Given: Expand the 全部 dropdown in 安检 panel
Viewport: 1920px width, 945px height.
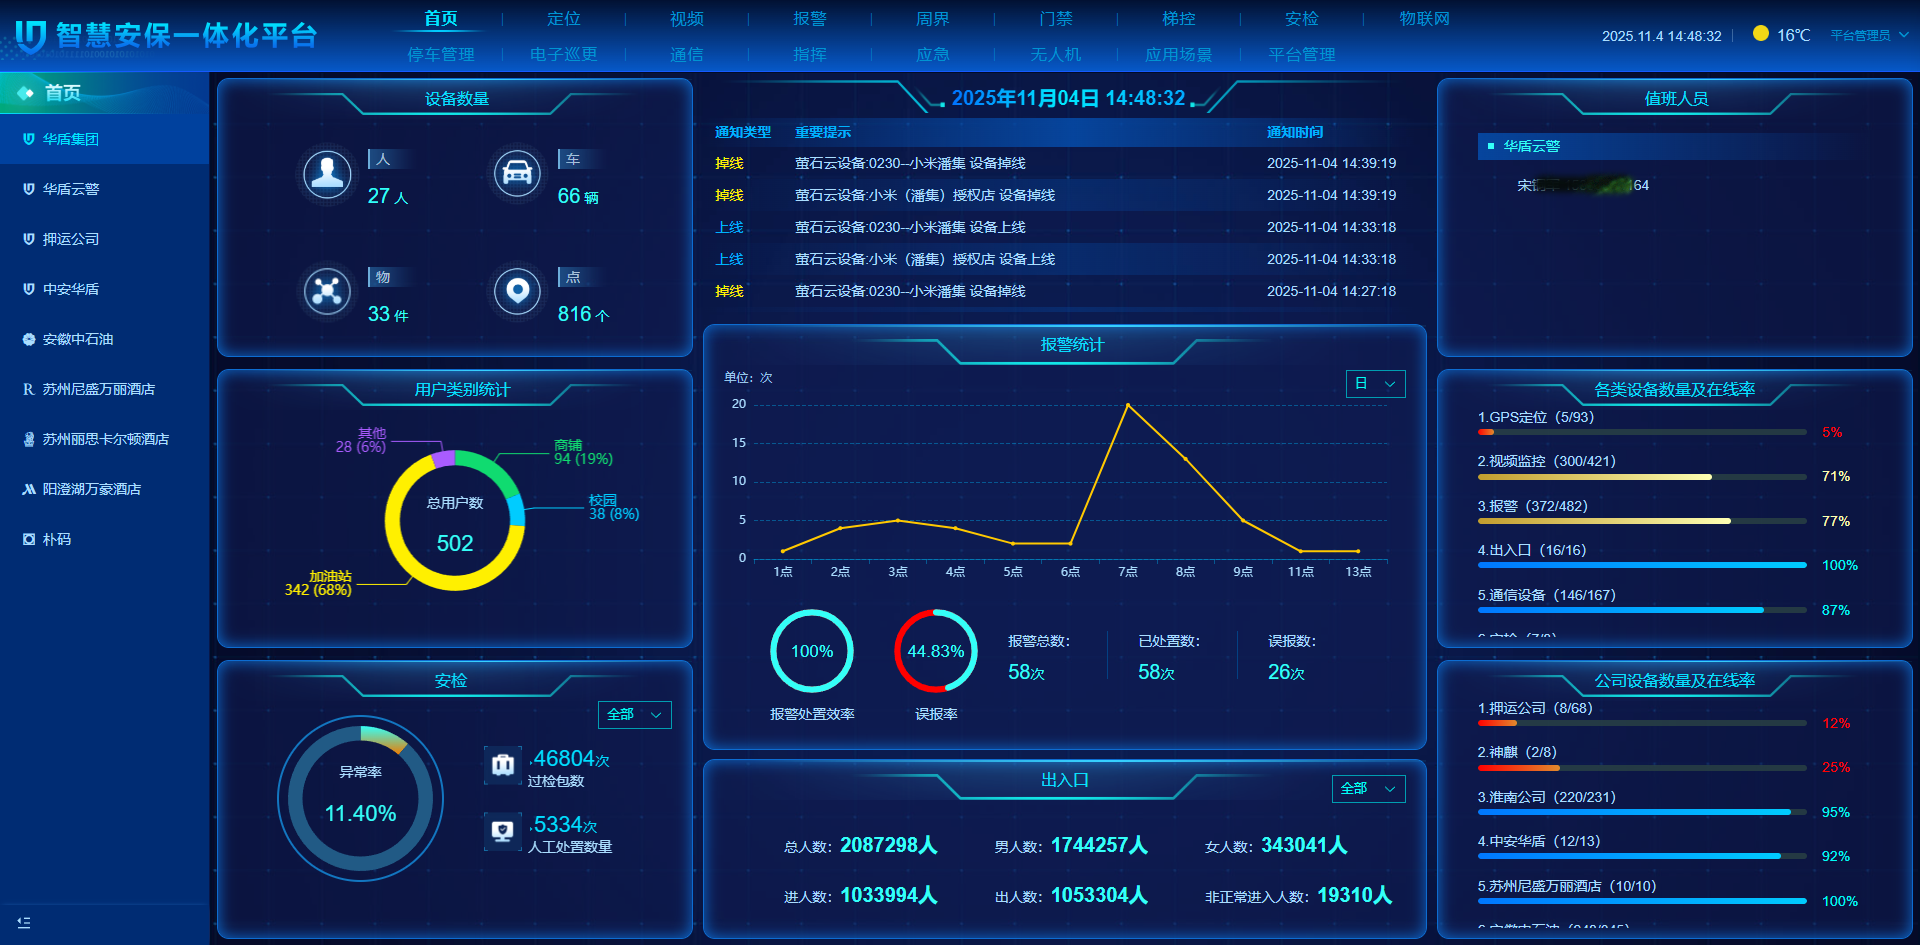Looking at the screenshot, I should (x=634, y=714).
